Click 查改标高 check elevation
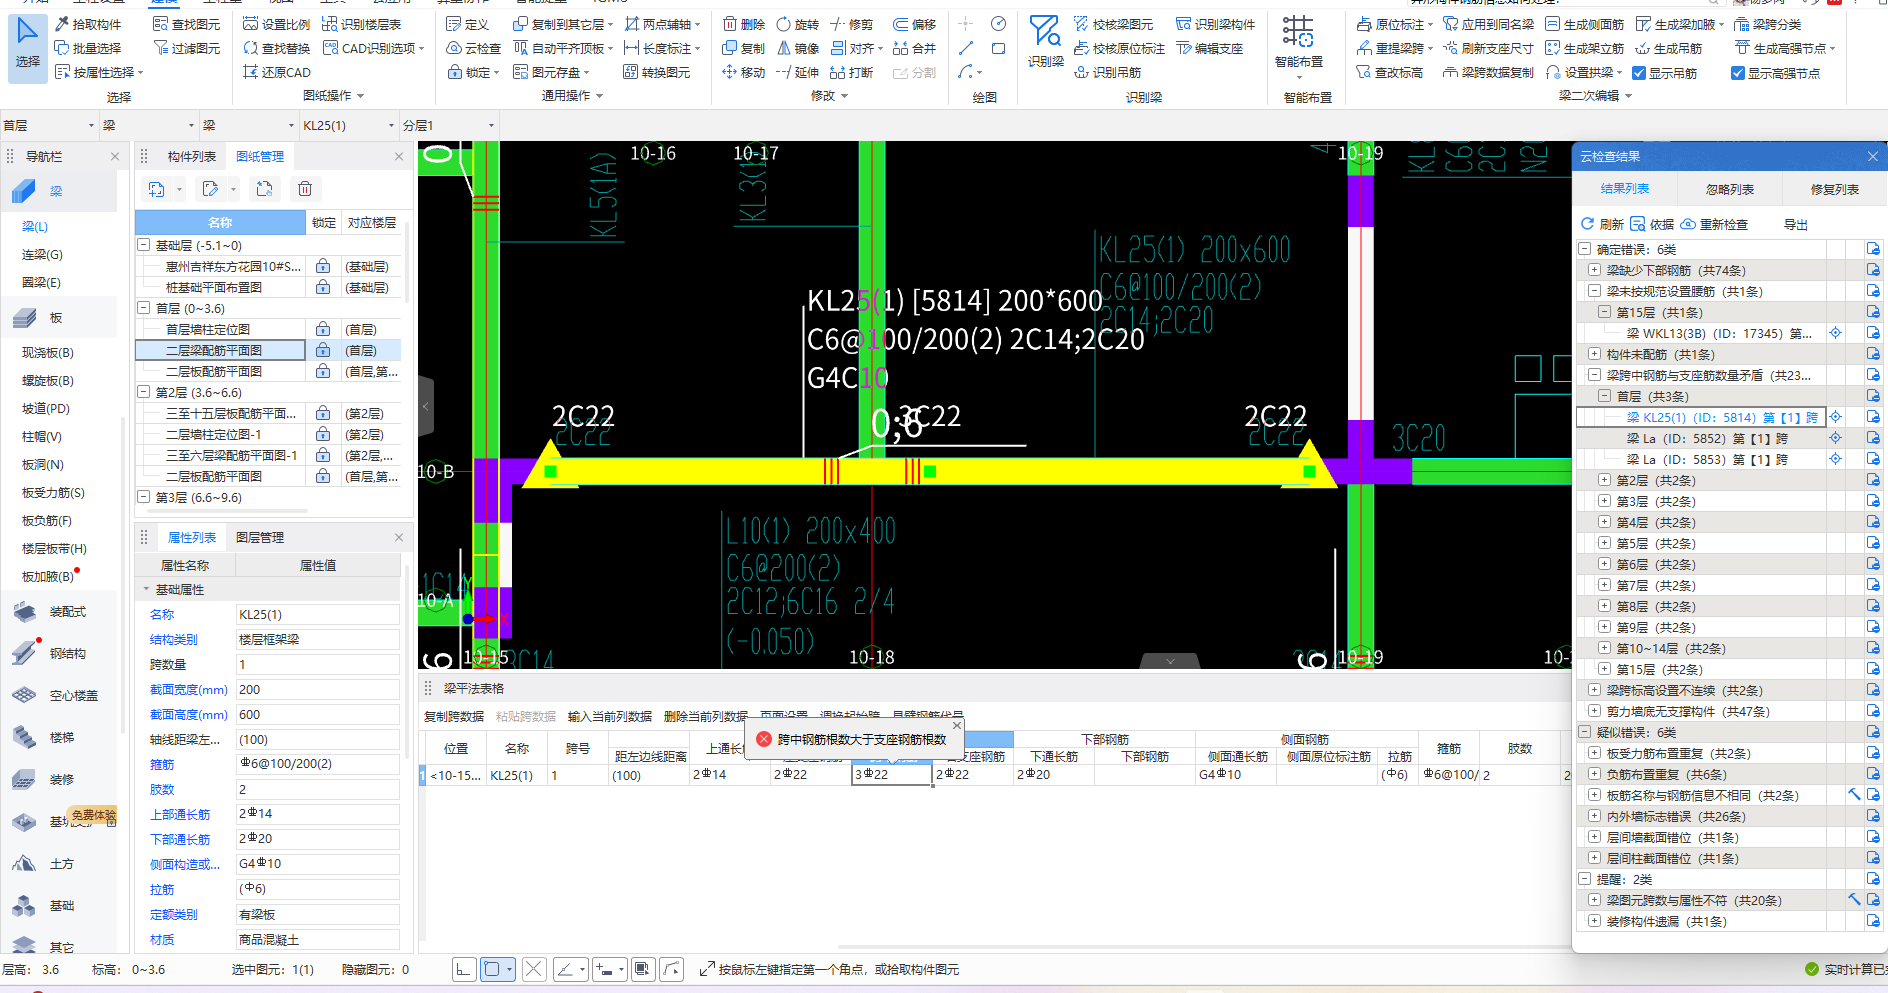The width and height of the screenshot is (1888, 993). 1389,72
